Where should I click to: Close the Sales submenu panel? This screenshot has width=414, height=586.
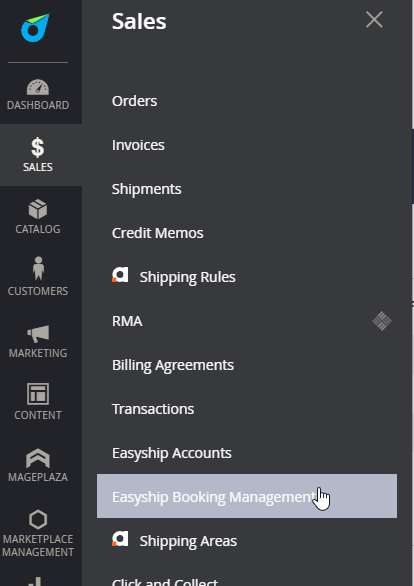374,19
